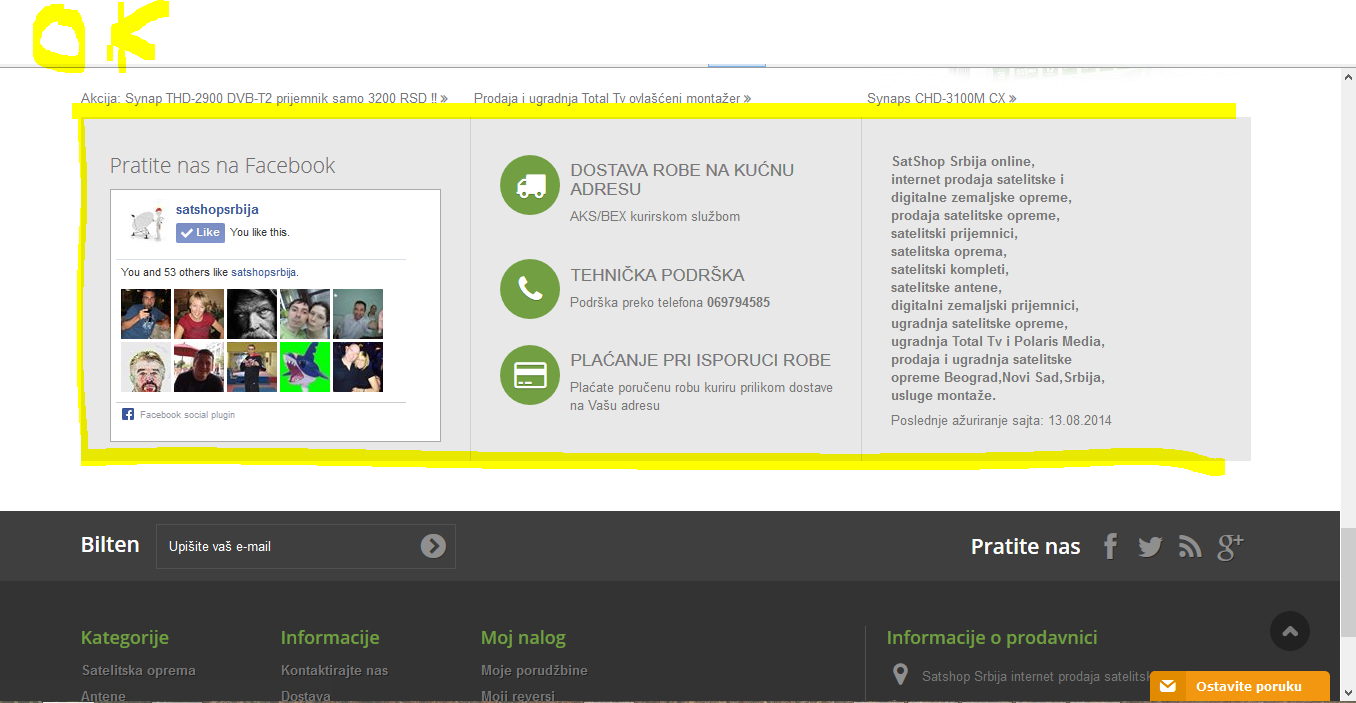Open the satshopsrbija Facebook page title
Image resolution: width=1356 pixels, height=703 pixels.
point(217,210)
